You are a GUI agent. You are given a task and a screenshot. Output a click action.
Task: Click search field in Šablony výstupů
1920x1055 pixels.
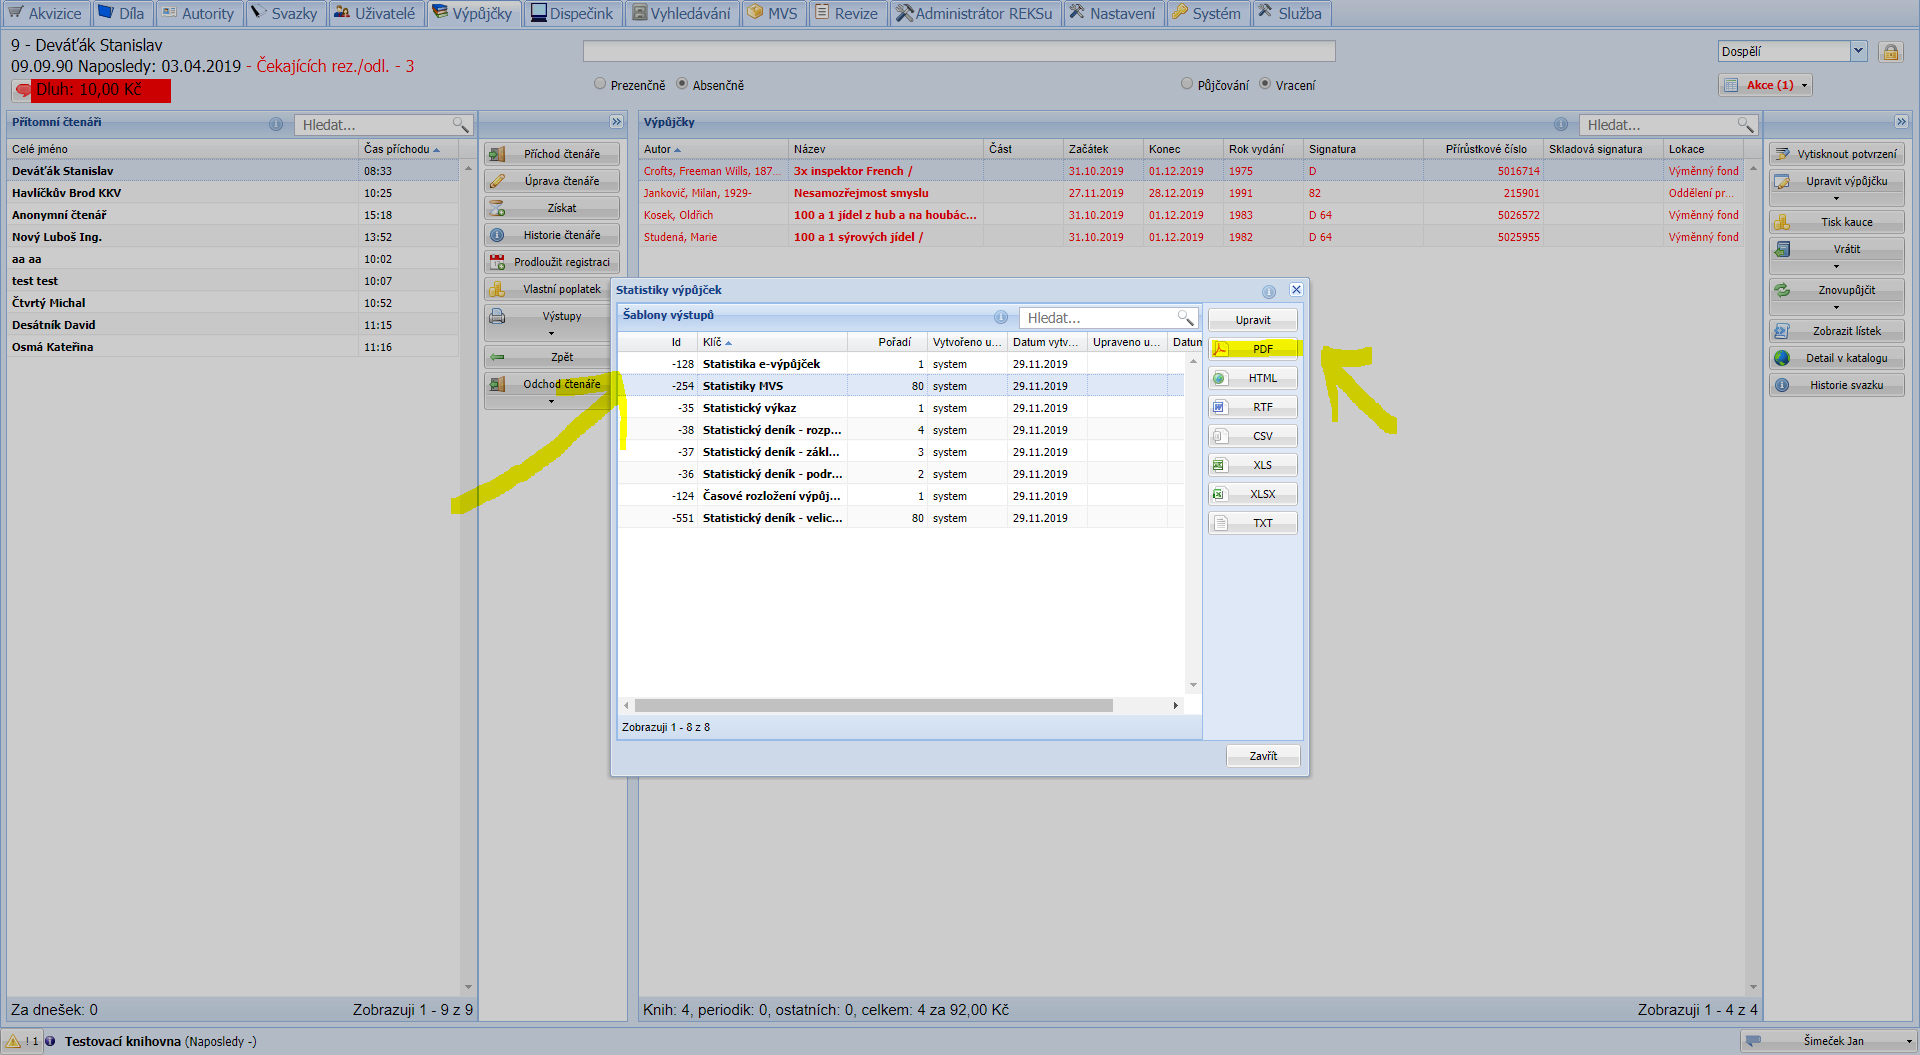(x=1098, y=318)
